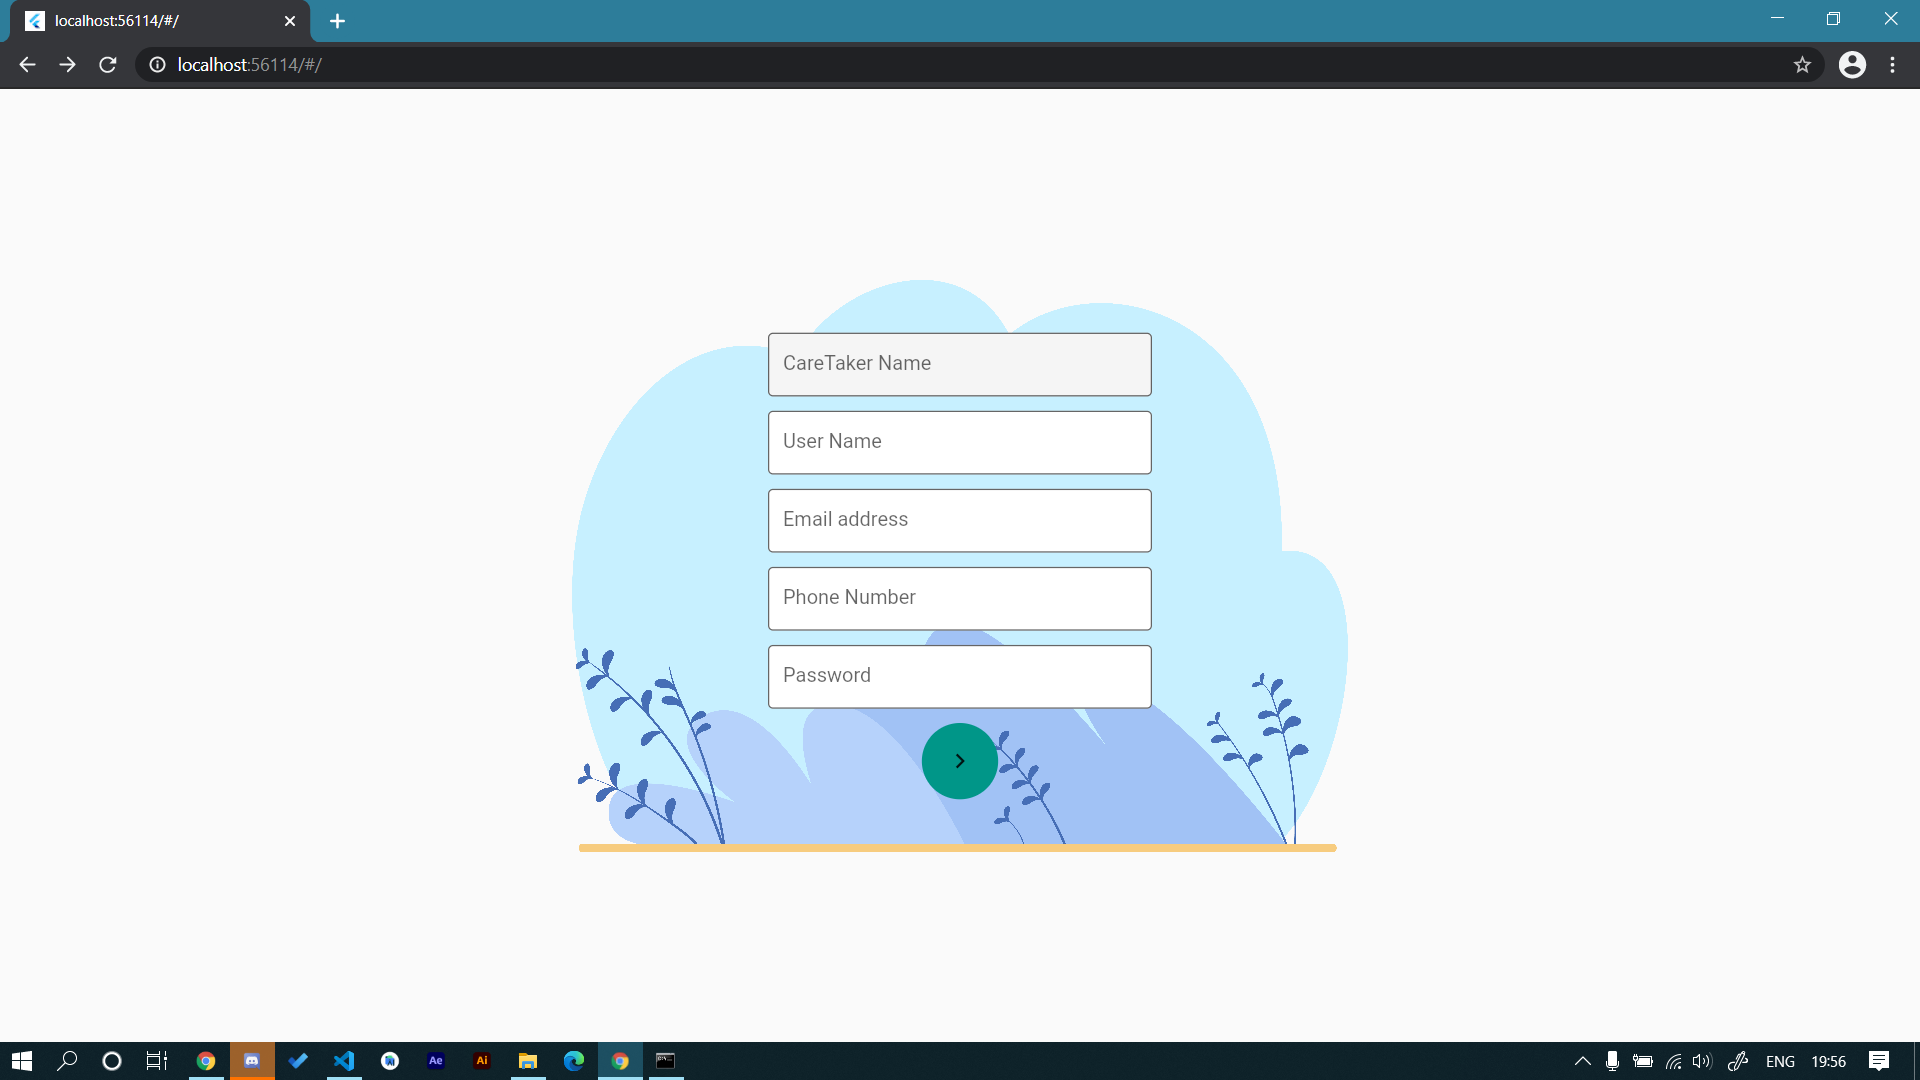
Task: Focus the CareTaker Name field
Action: pyautogui.click(x=959, y=364)
